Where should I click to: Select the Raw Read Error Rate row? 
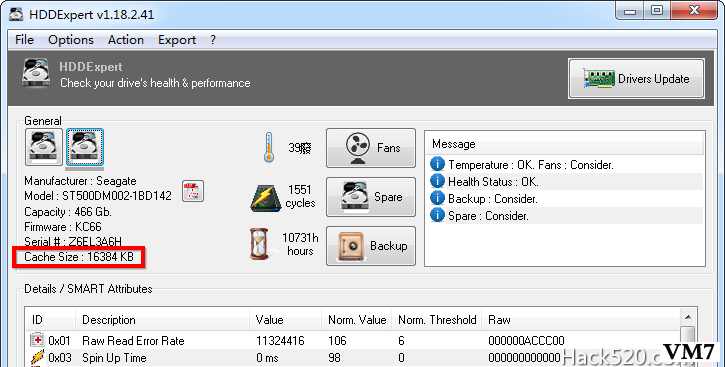click(353, 341)
